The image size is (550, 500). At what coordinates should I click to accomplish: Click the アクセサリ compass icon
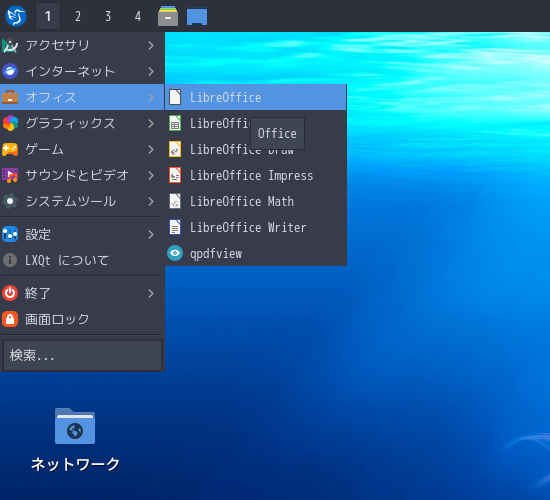[10, 45]
